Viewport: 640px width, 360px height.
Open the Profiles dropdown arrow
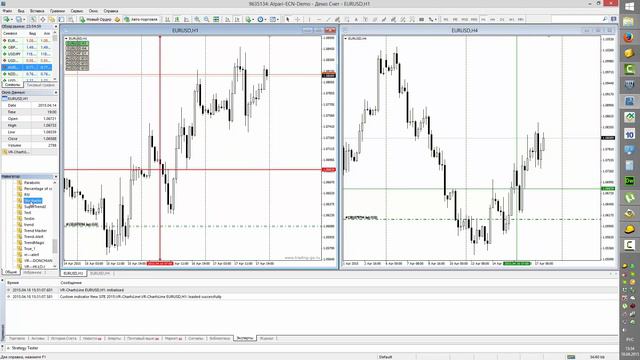24,19
